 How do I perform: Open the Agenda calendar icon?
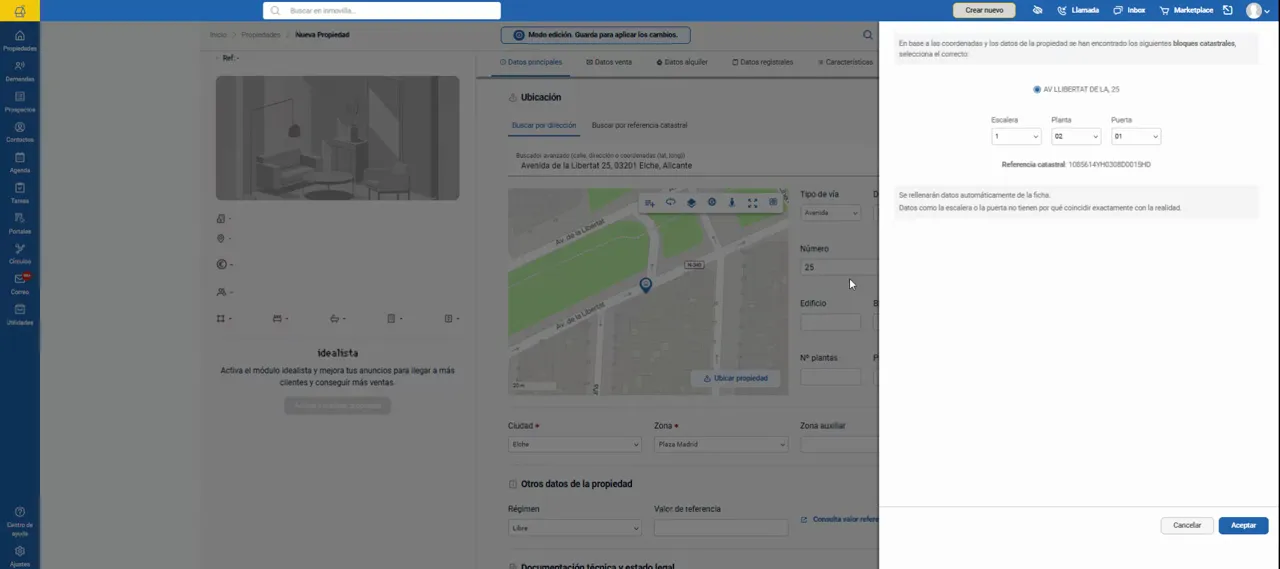[x=20, y=163]
